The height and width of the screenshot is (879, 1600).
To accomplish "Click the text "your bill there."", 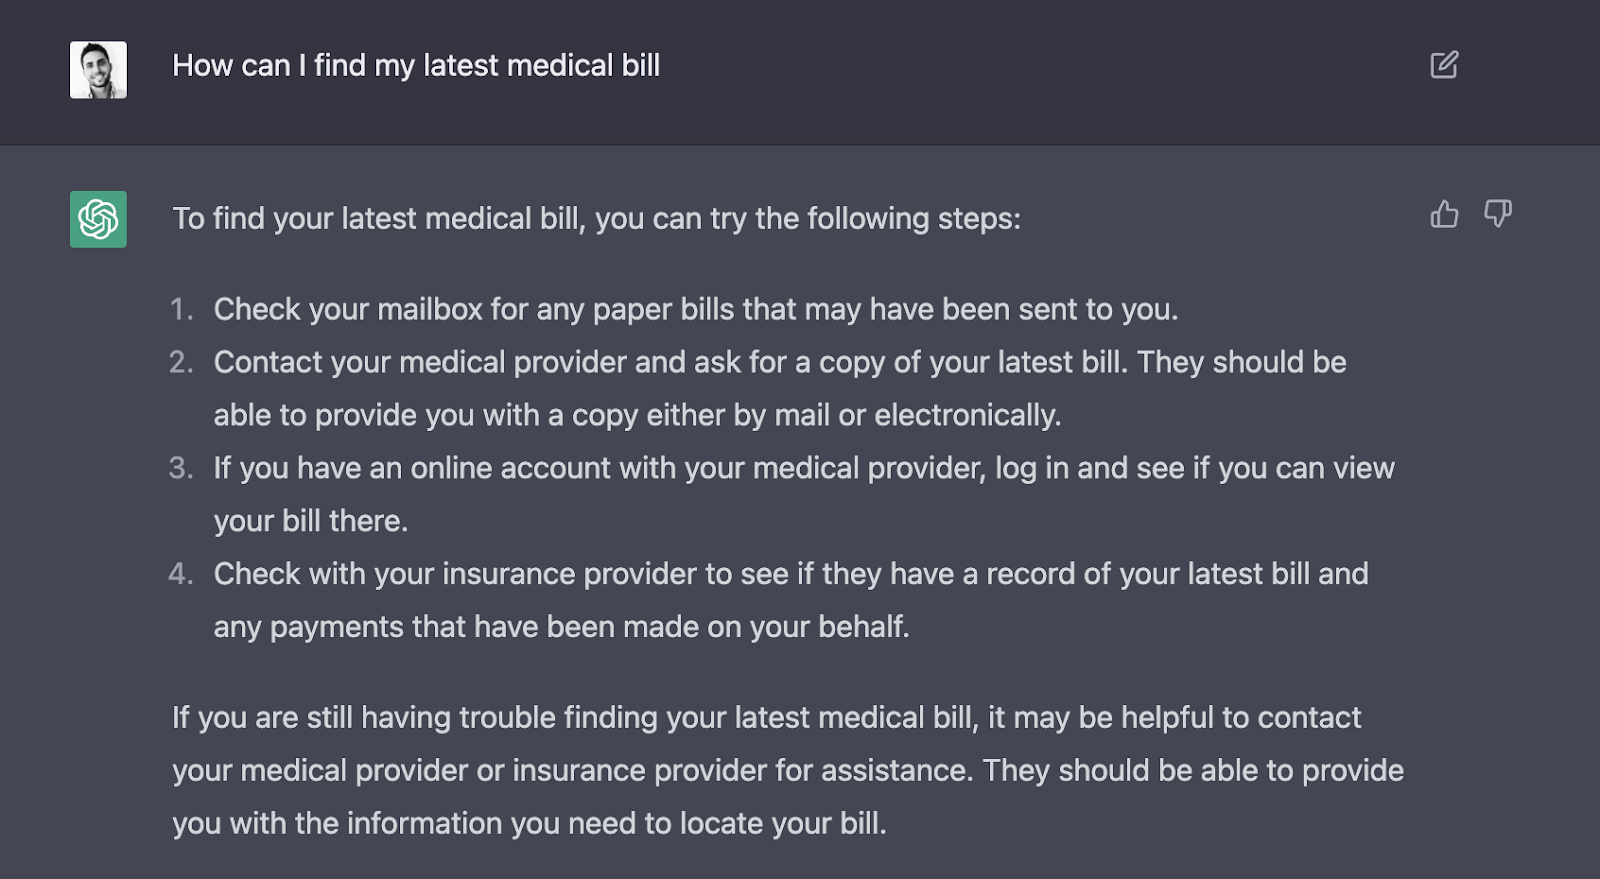I will point(311,522).
